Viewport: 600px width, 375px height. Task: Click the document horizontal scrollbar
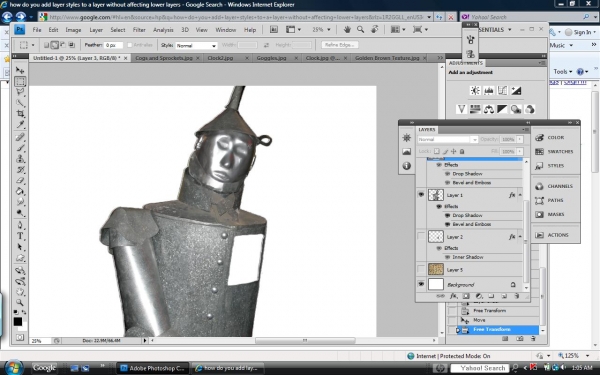click(x=305, y=340)
